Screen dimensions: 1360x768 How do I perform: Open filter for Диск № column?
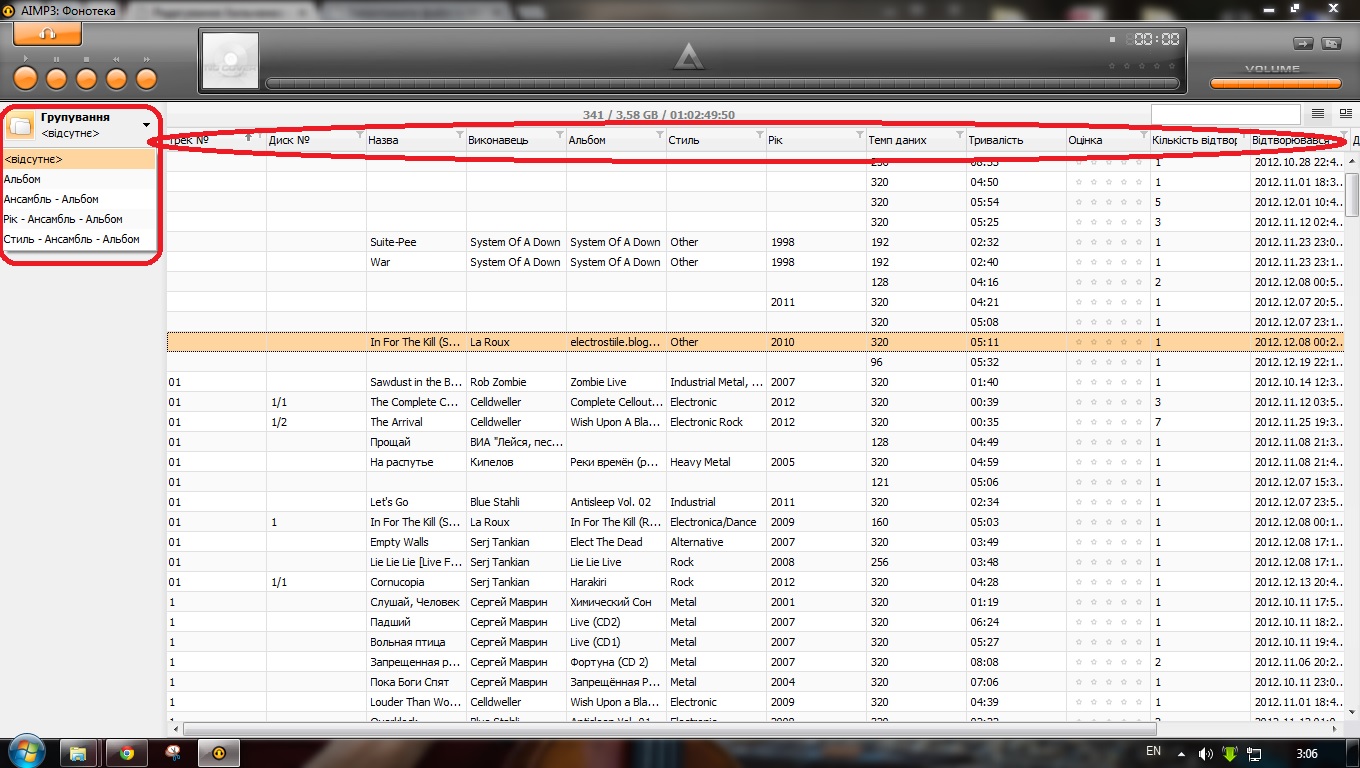tap(360, 135)
